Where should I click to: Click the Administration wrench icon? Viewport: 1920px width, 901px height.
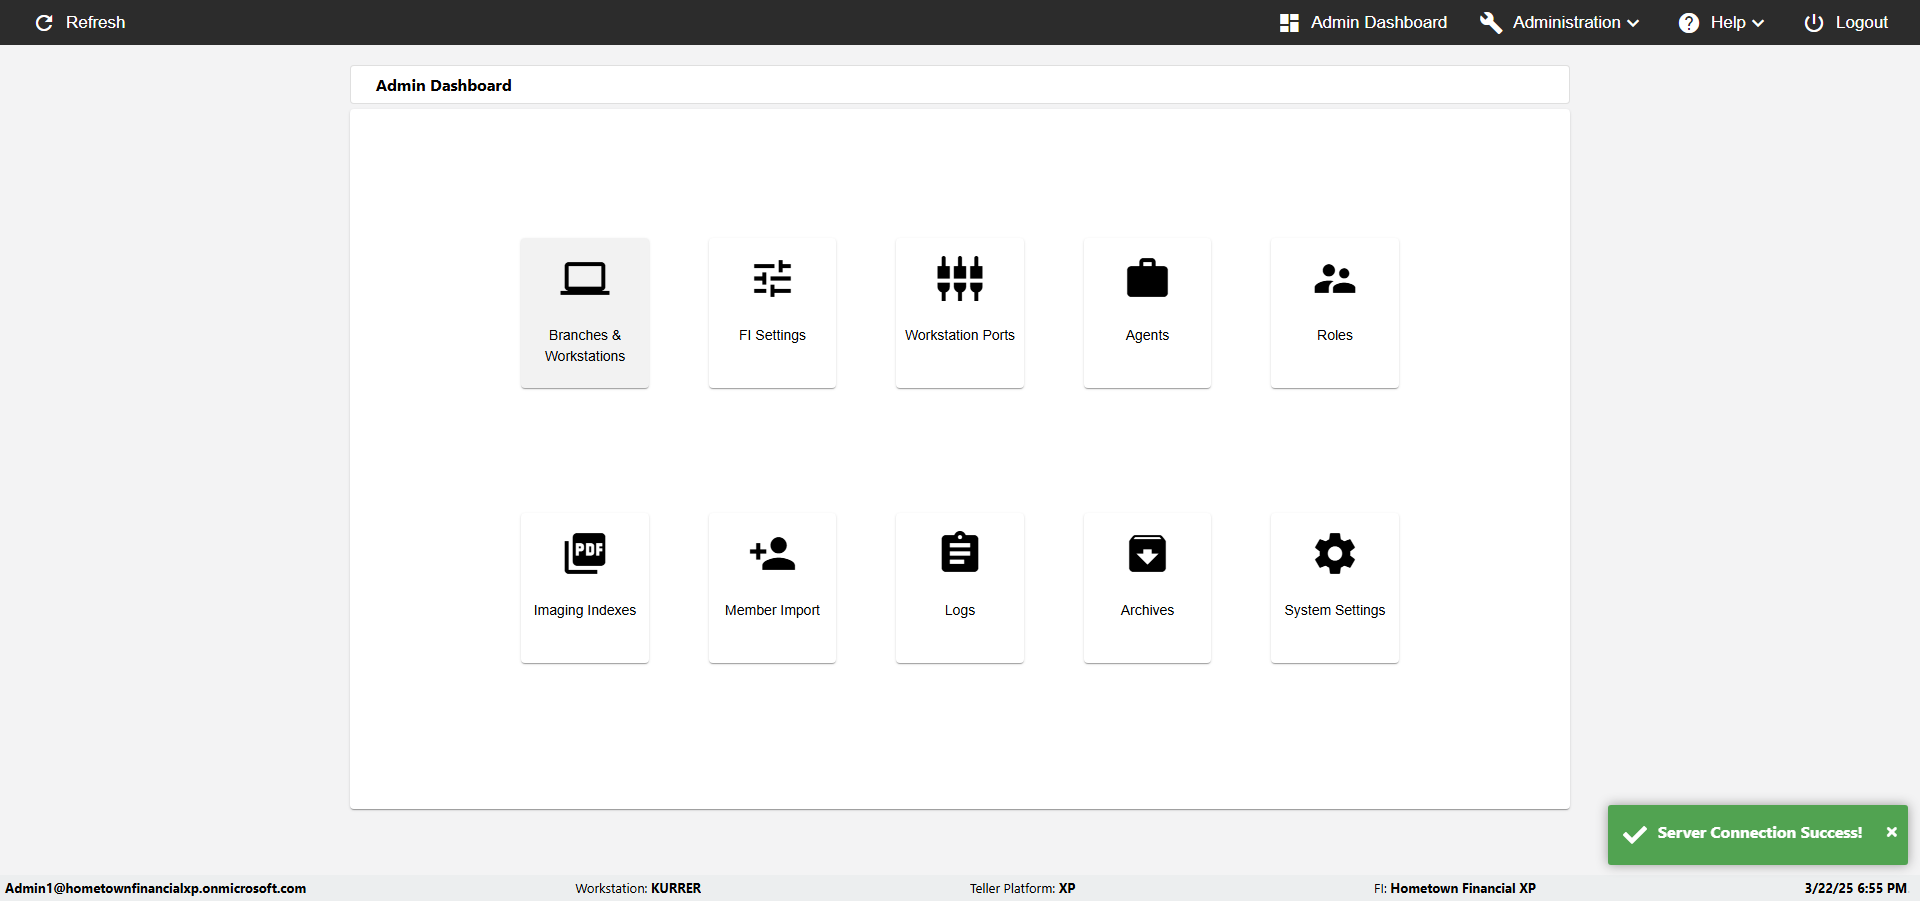[1491, 22]
